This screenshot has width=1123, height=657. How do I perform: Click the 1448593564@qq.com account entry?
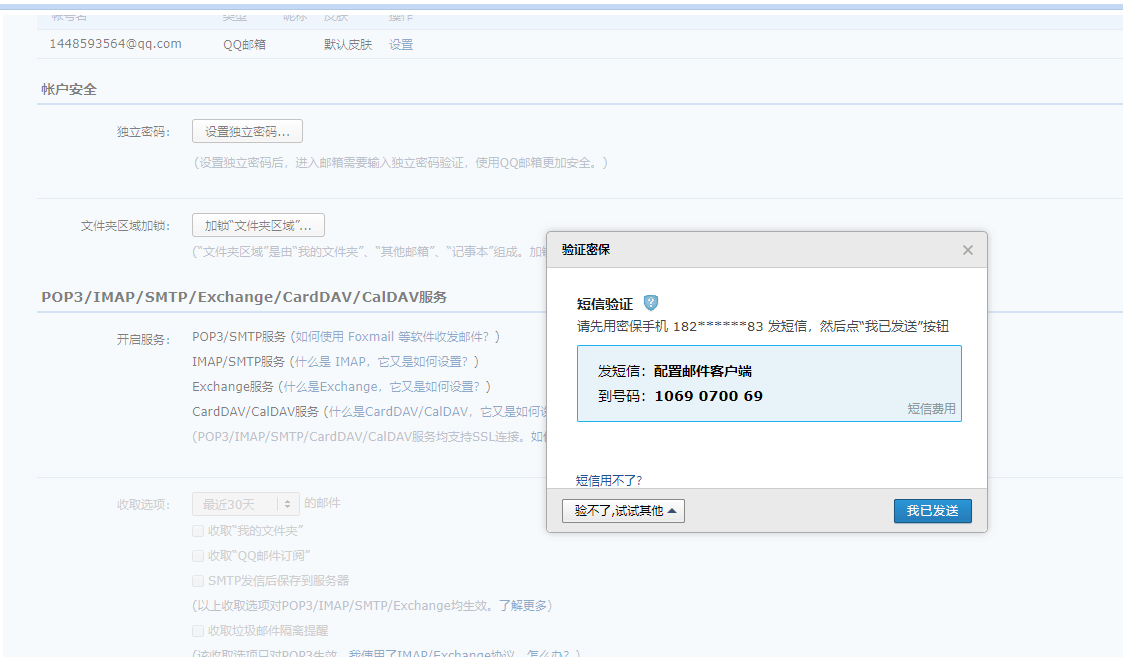click(x=115, y=44)
